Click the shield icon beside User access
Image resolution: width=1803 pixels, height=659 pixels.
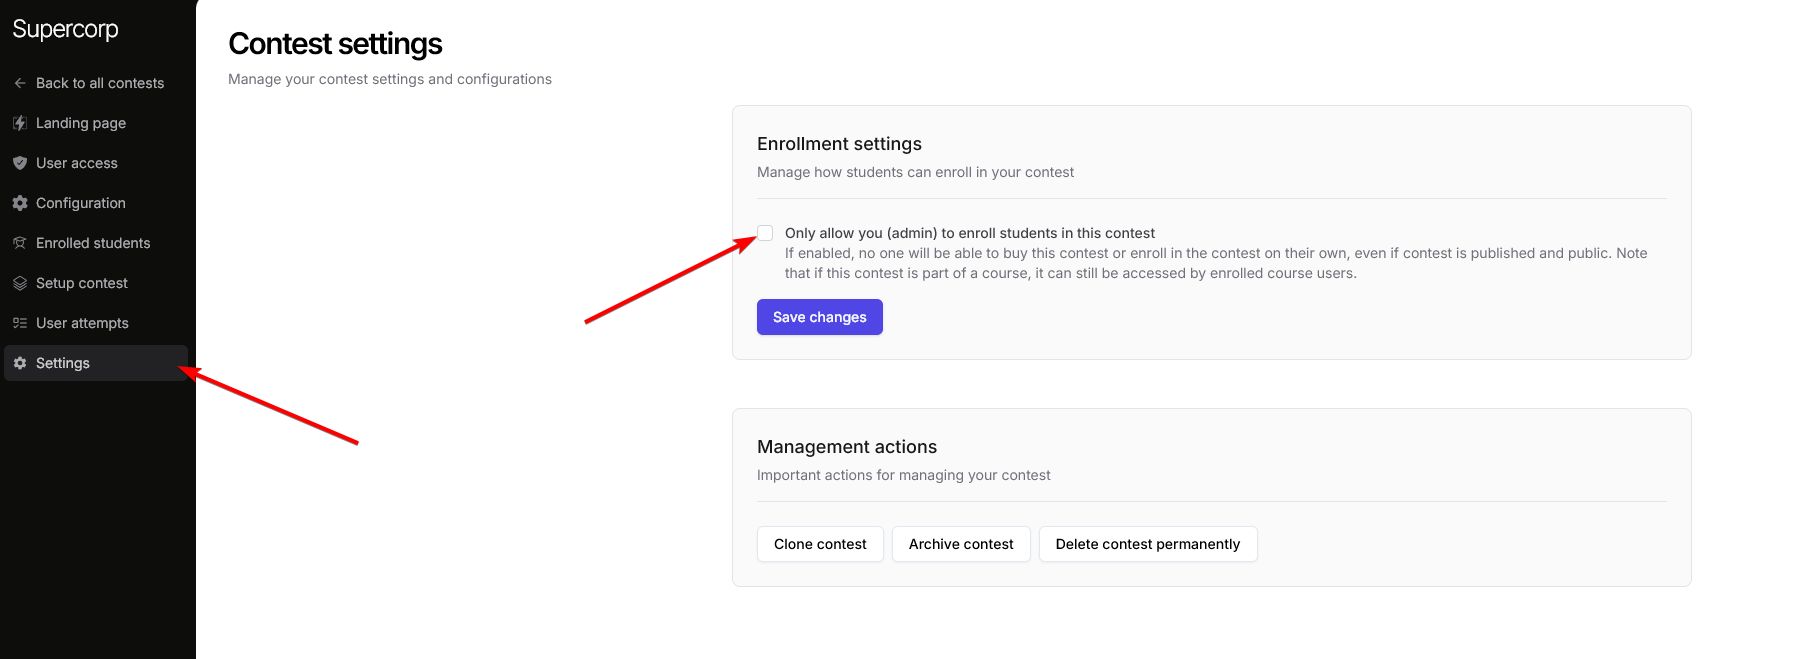(x=20, y=163)
